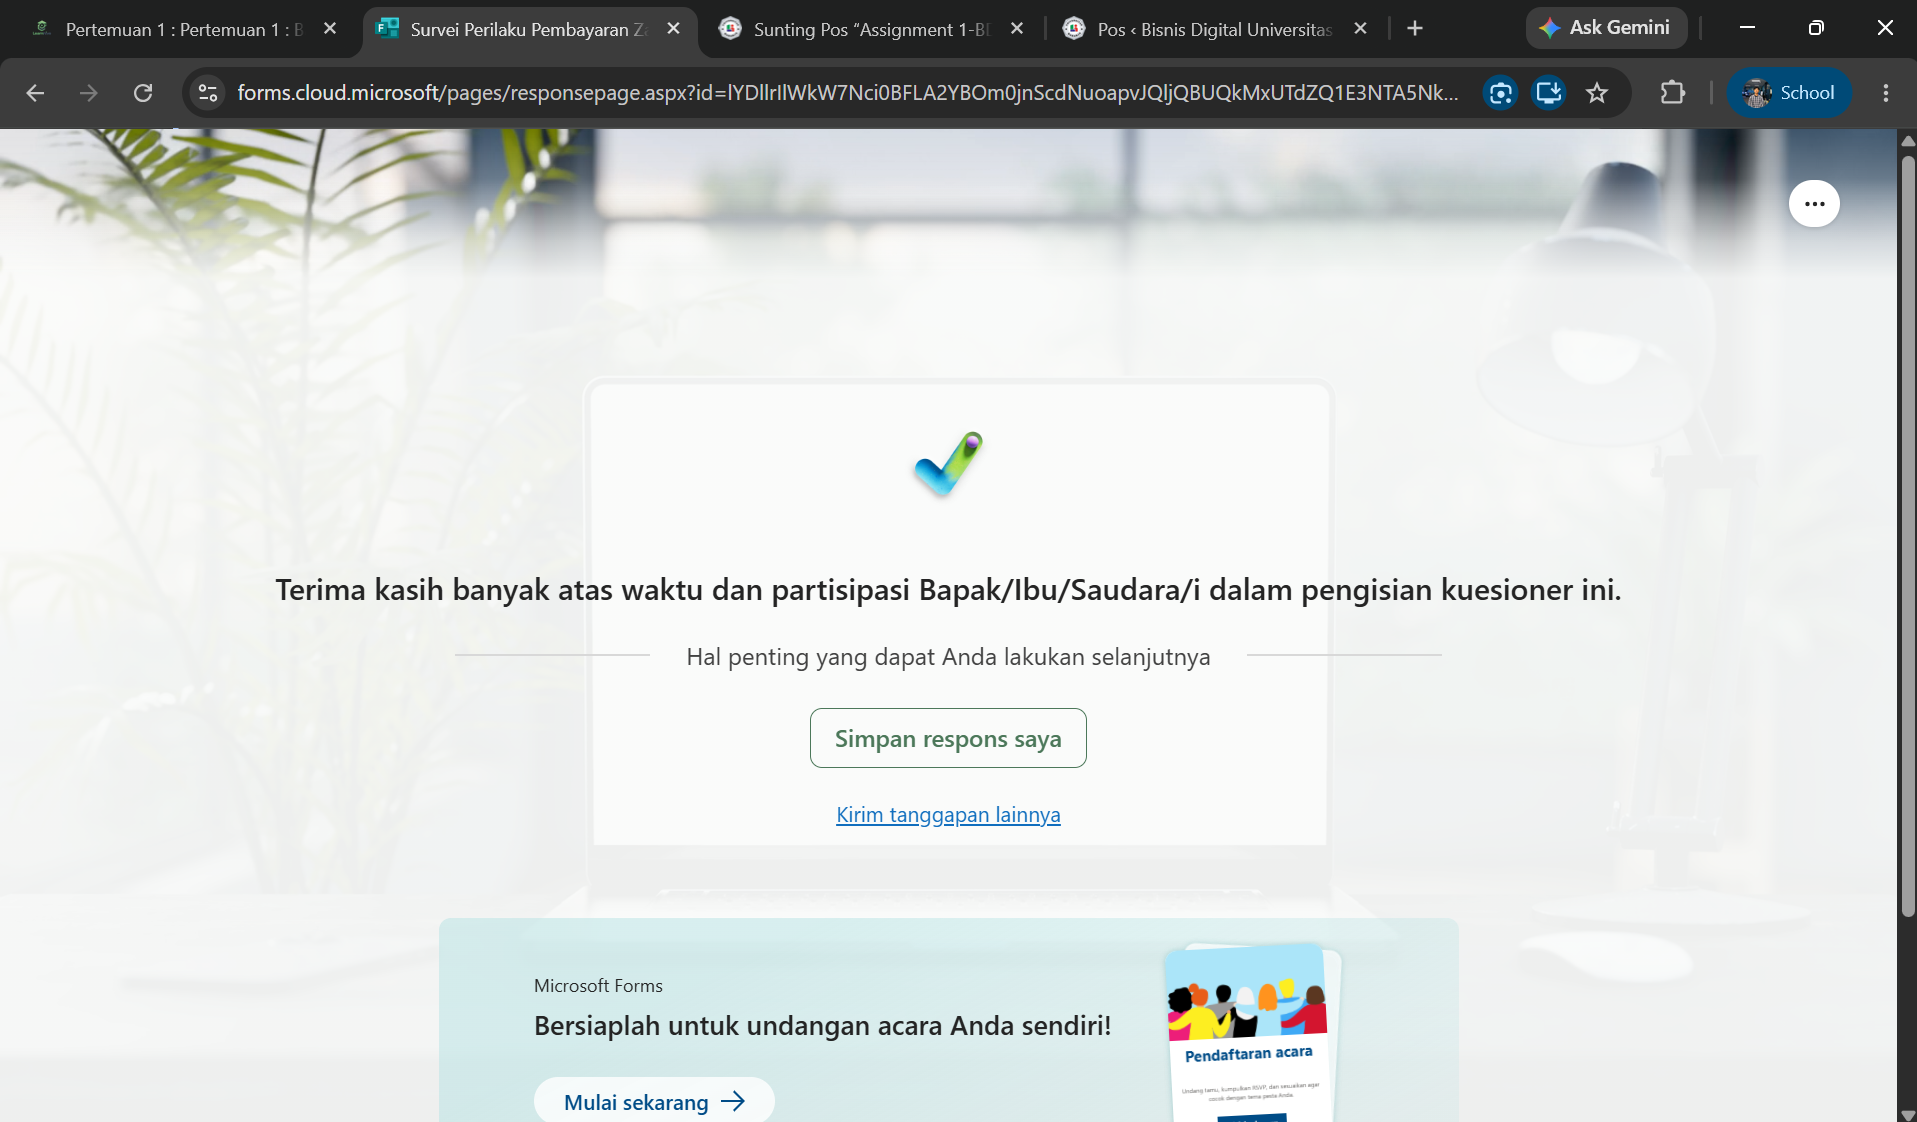Click the install app icon in address bar
This screenshot has height=1122, width=1917.
click(1549, 93)
